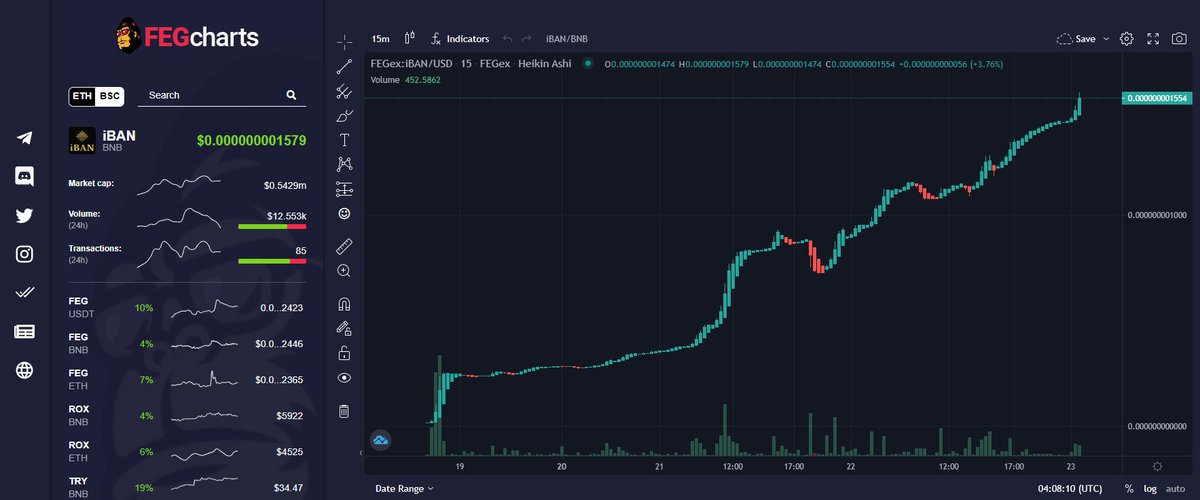
Task: Open the Date Range dropdown
Action: point(405,488)
